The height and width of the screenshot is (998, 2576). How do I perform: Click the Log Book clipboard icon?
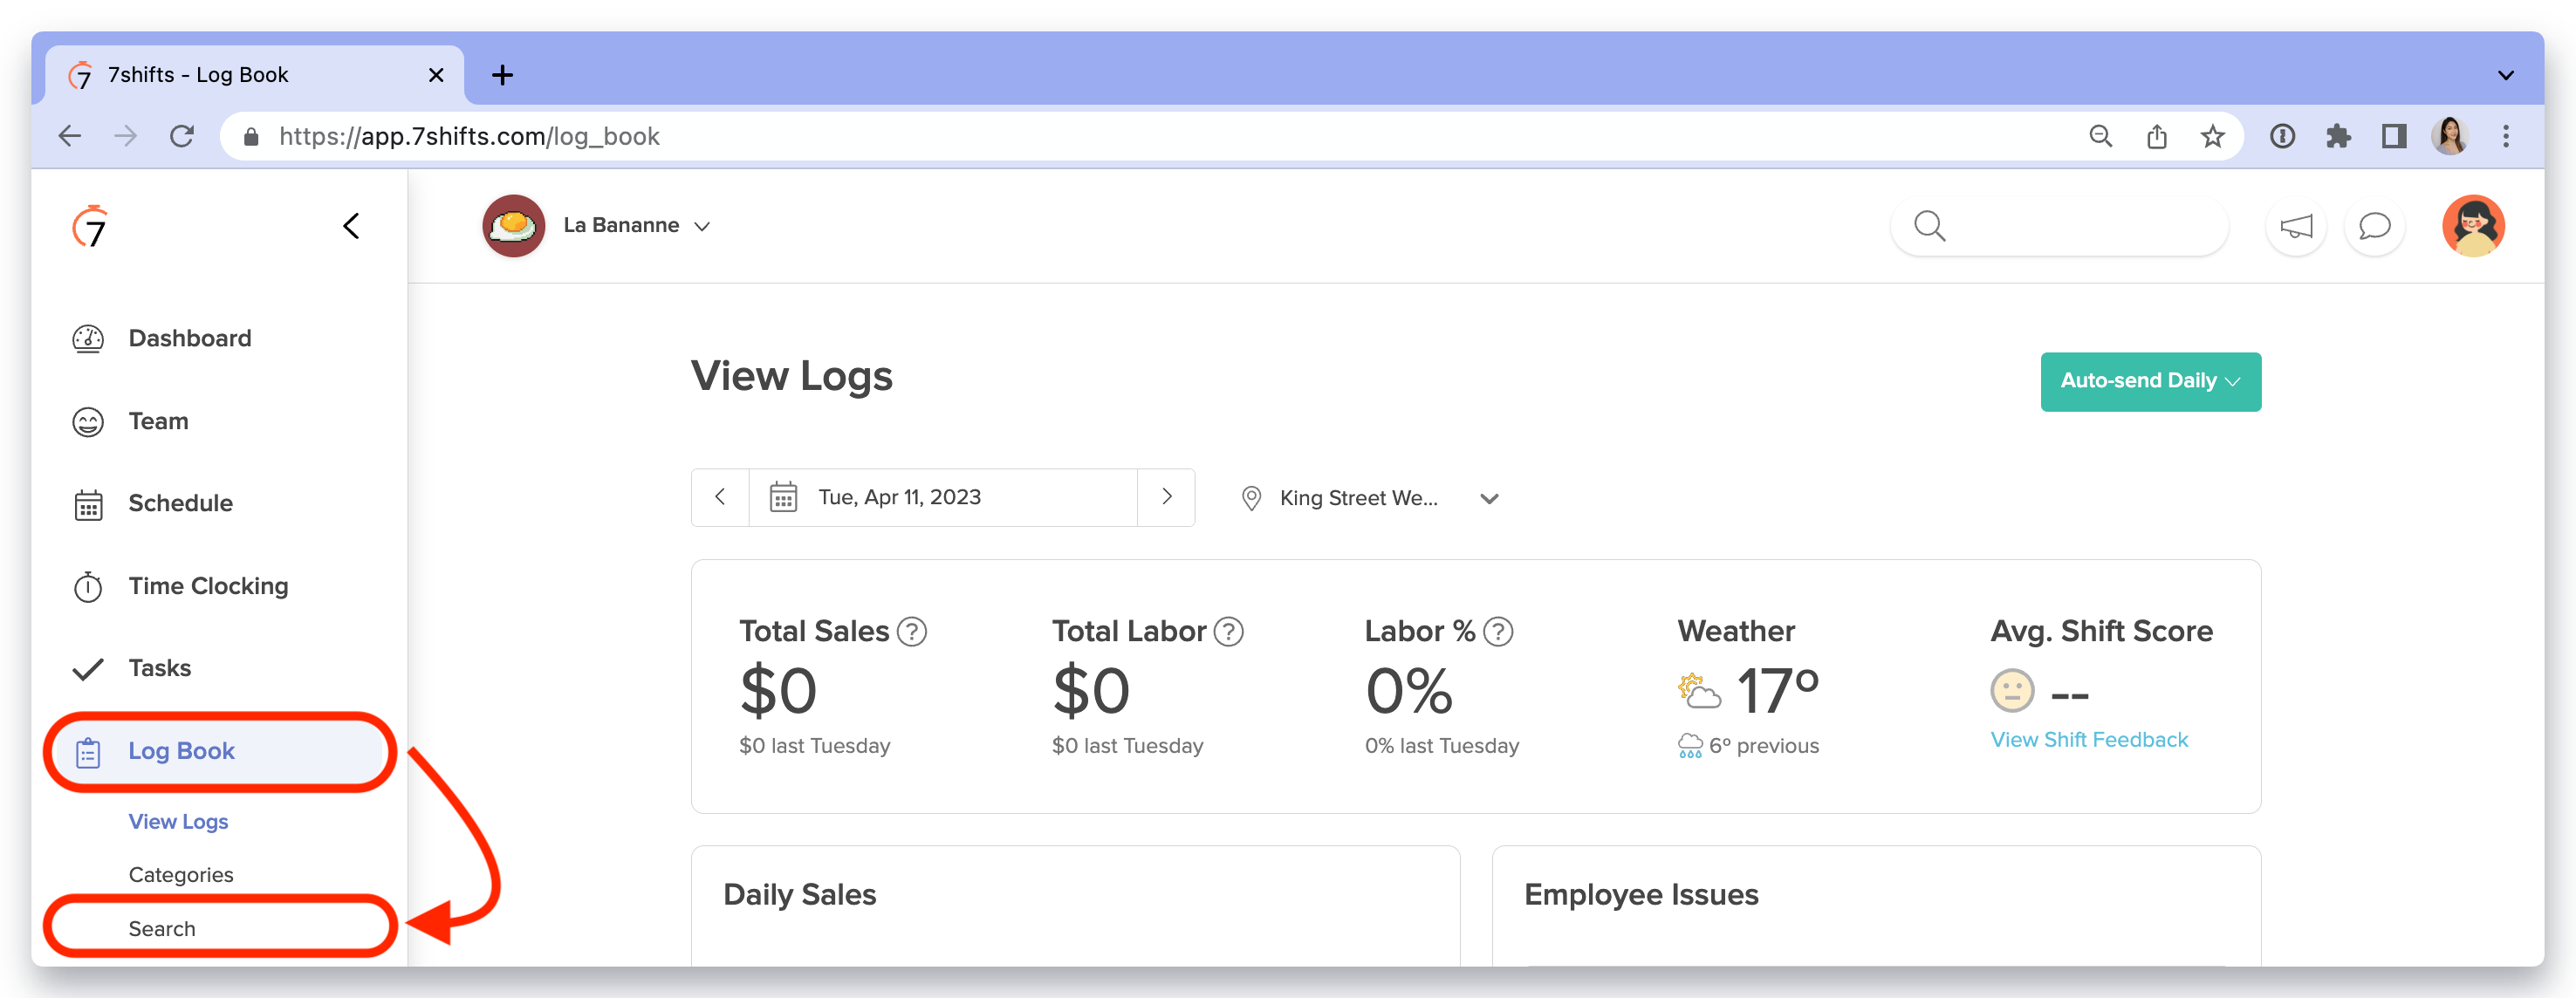(x=88, y=752)
